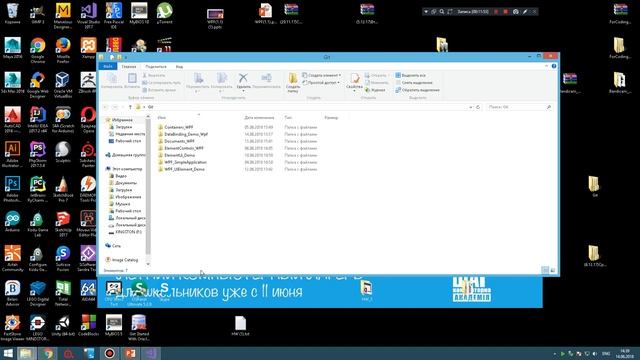Switch to the Share ribbon tab
The image size is (640, 360).
pos(156,66)
